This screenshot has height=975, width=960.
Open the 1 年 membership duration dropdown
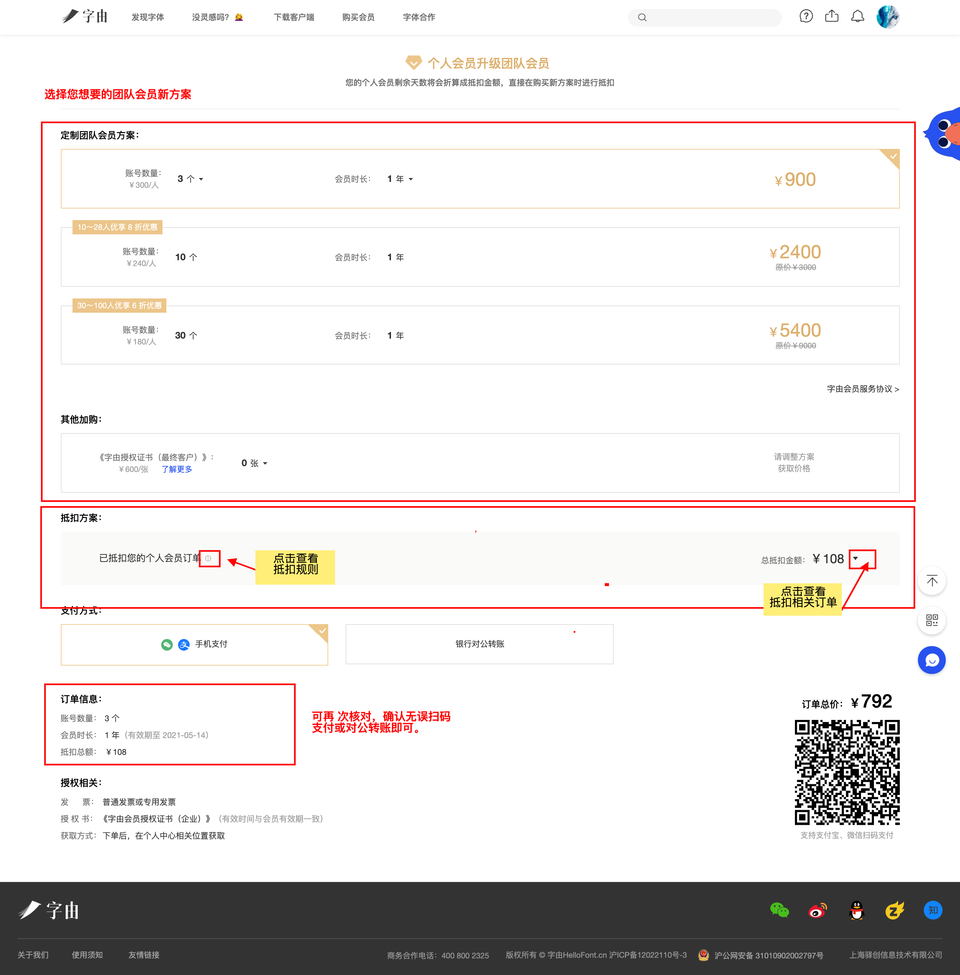point(400,179)
